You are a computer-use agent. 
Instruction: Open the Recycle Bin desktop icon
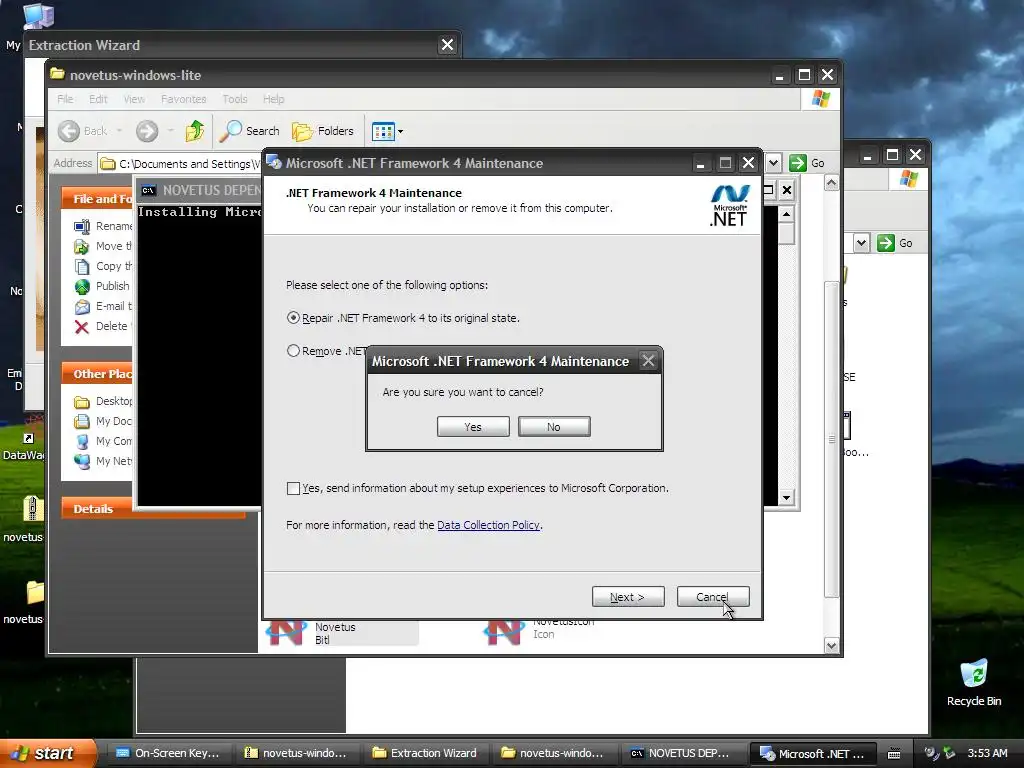(974, 682)
